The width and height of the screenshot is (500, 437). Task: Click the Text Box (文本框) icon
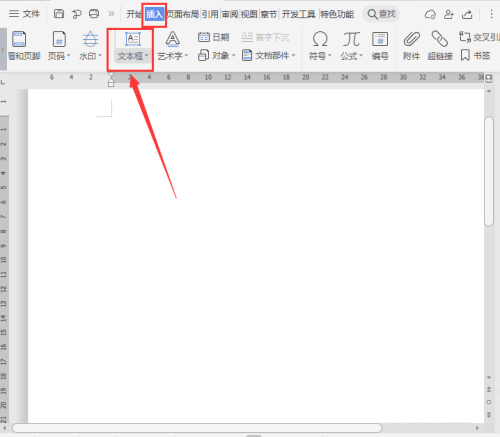point(133,39)
